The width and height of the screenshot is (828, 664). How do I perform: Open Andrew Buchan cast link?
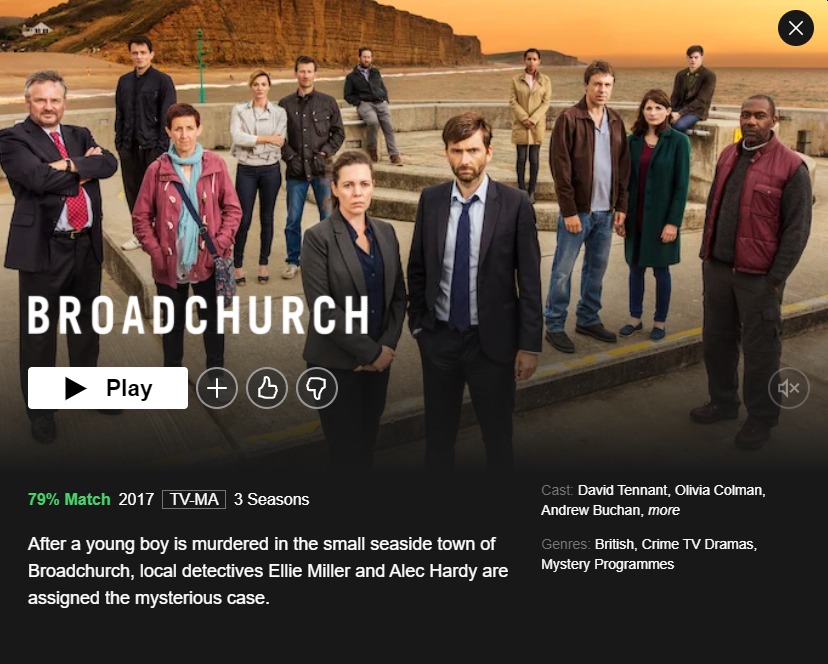(x=591, y=510)
